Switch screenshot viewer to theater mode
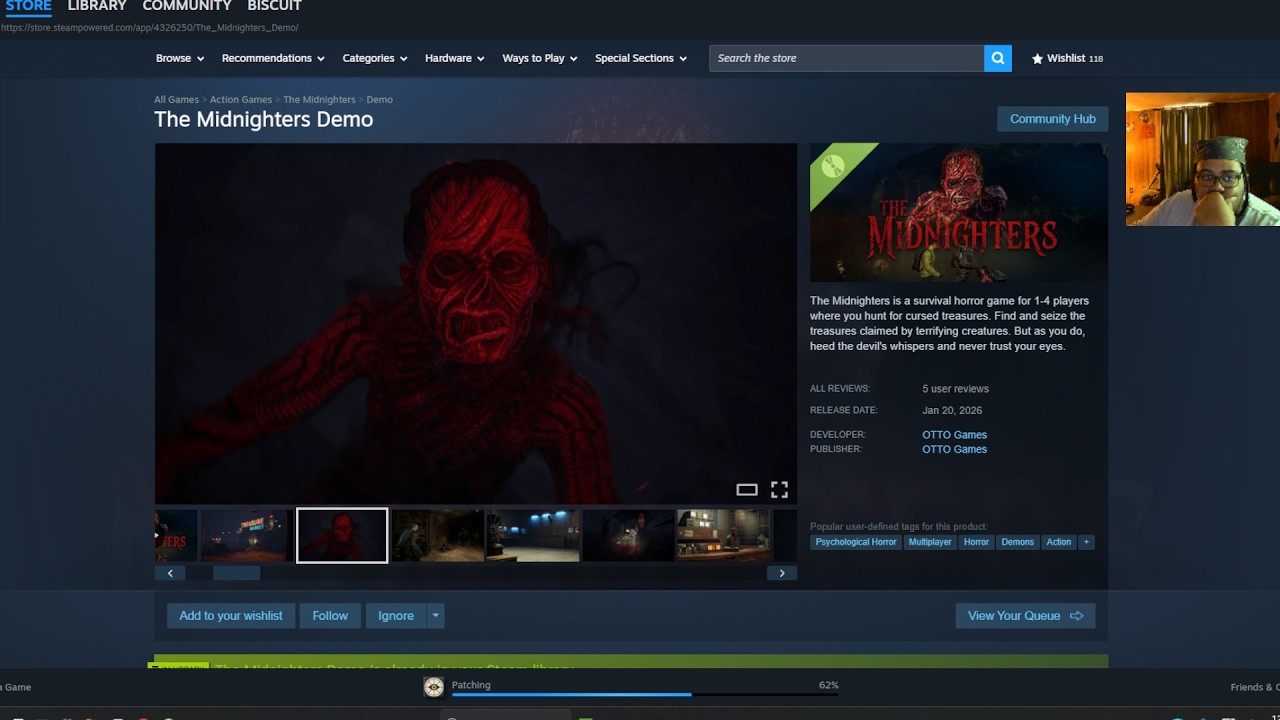Screen dimensions: 1280x720 pyautogui.click(x=747, y=489)
